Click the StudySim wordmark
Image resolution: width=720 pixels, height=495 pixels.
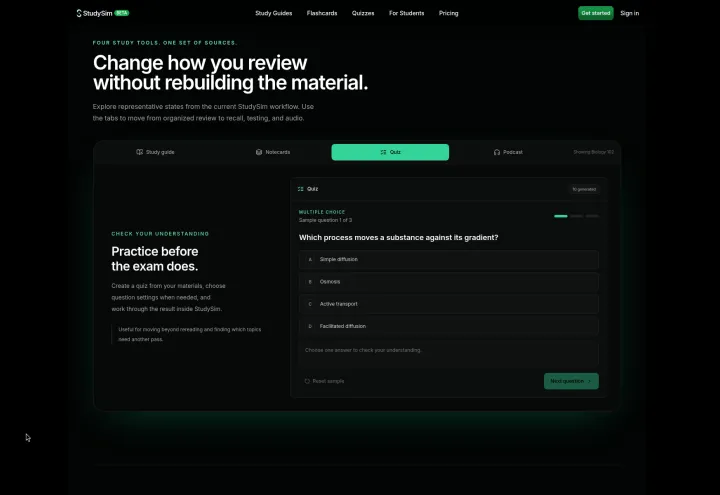[97, 13]
